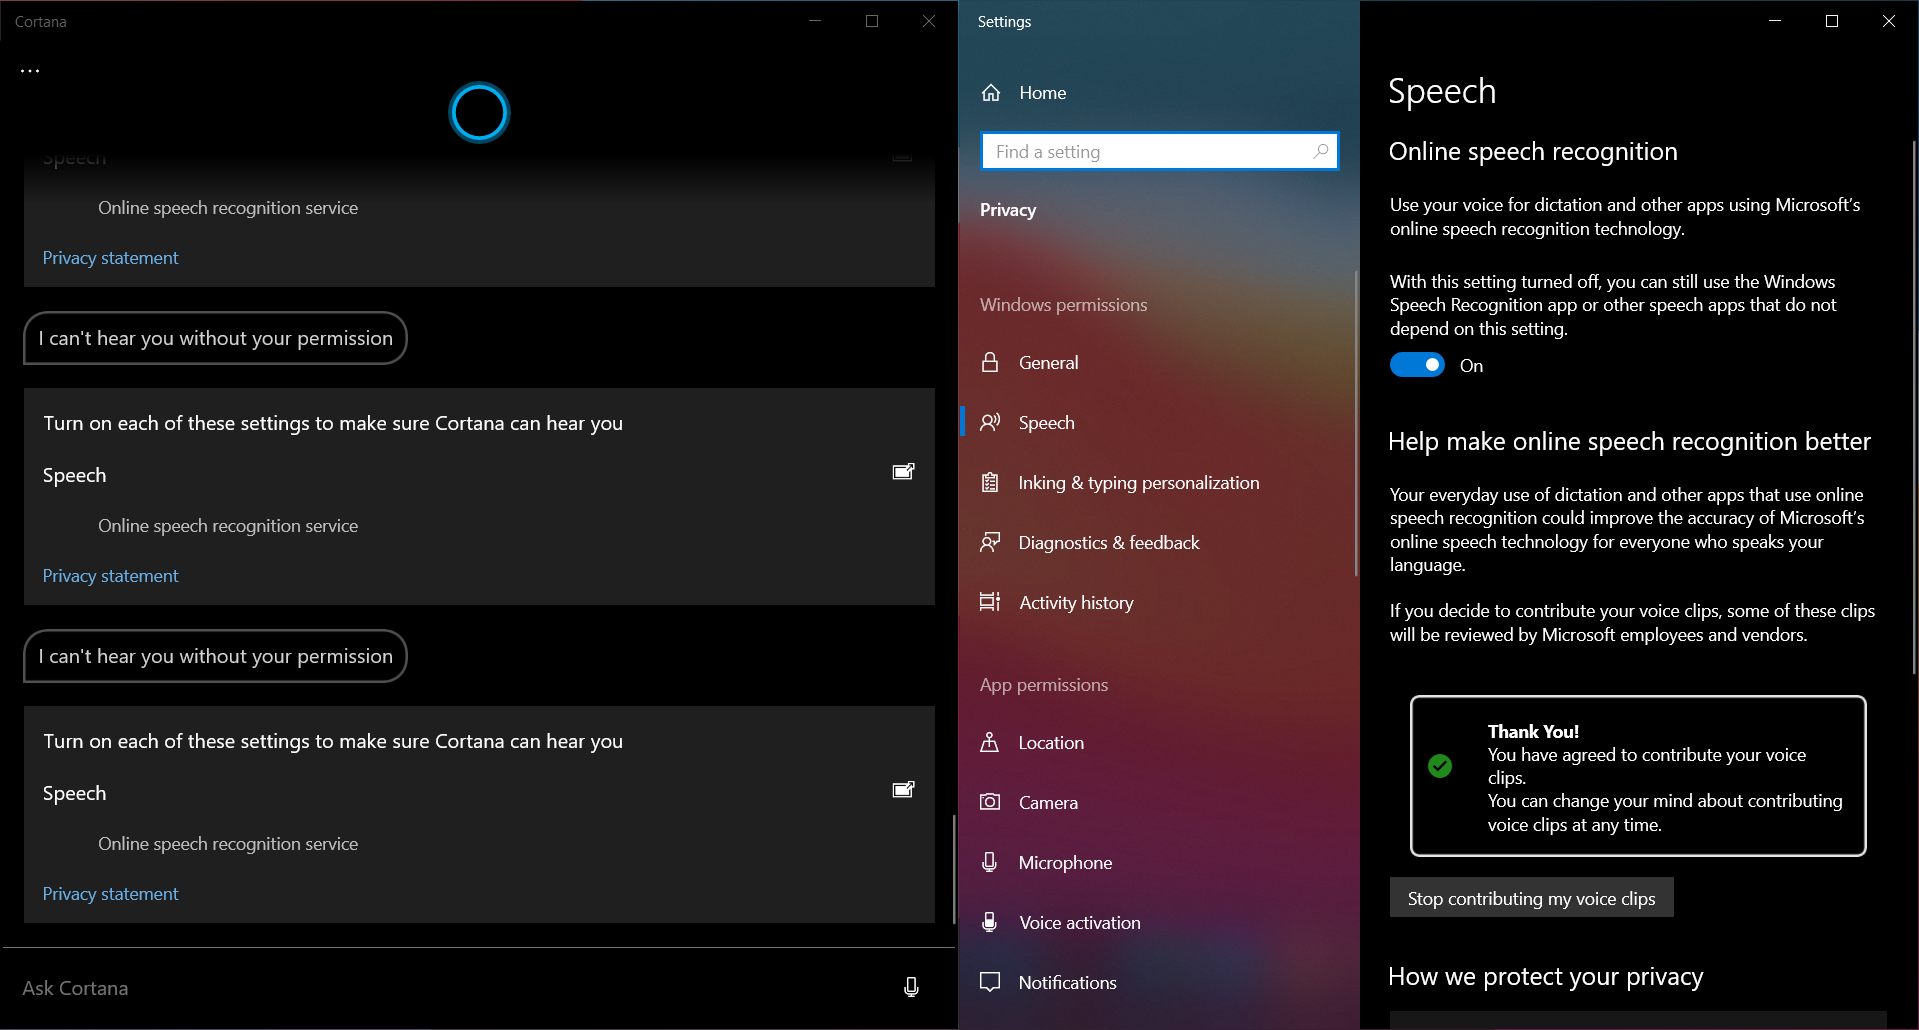This screenshot has width=1919, height=1030.
Task: Click the green checkmark in Thank You box
Action: coord(1440,766)
